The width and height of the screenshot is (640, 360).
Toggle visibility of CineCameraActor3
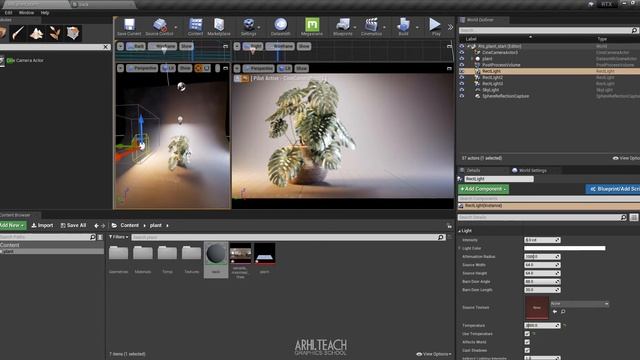[x=462, y=53]
